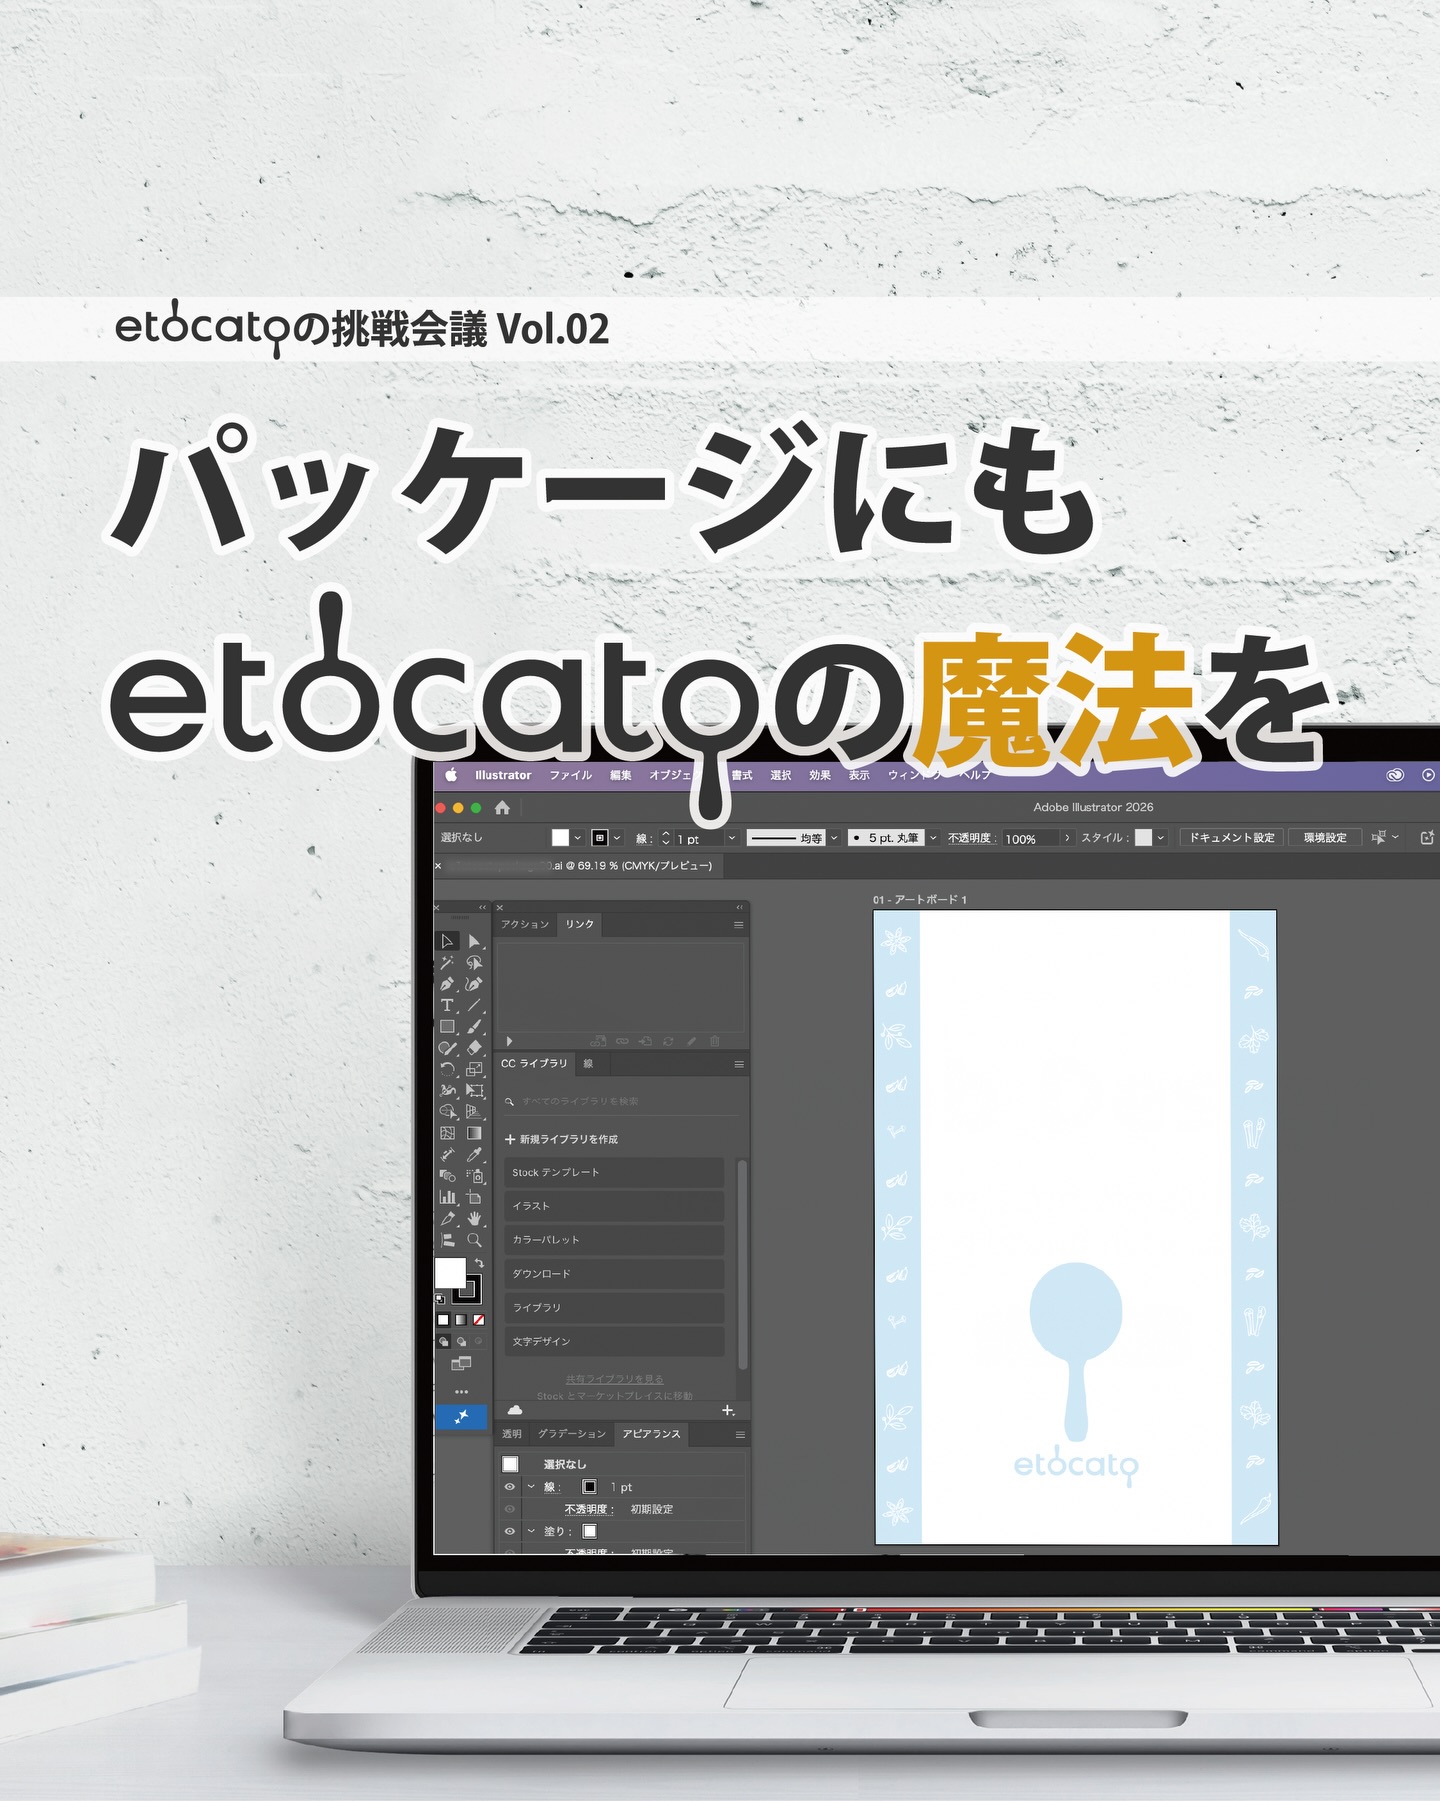This screenshot has width=1440, height=1801.
Task: Activate the Type tool
Action: coord(447,1005)
